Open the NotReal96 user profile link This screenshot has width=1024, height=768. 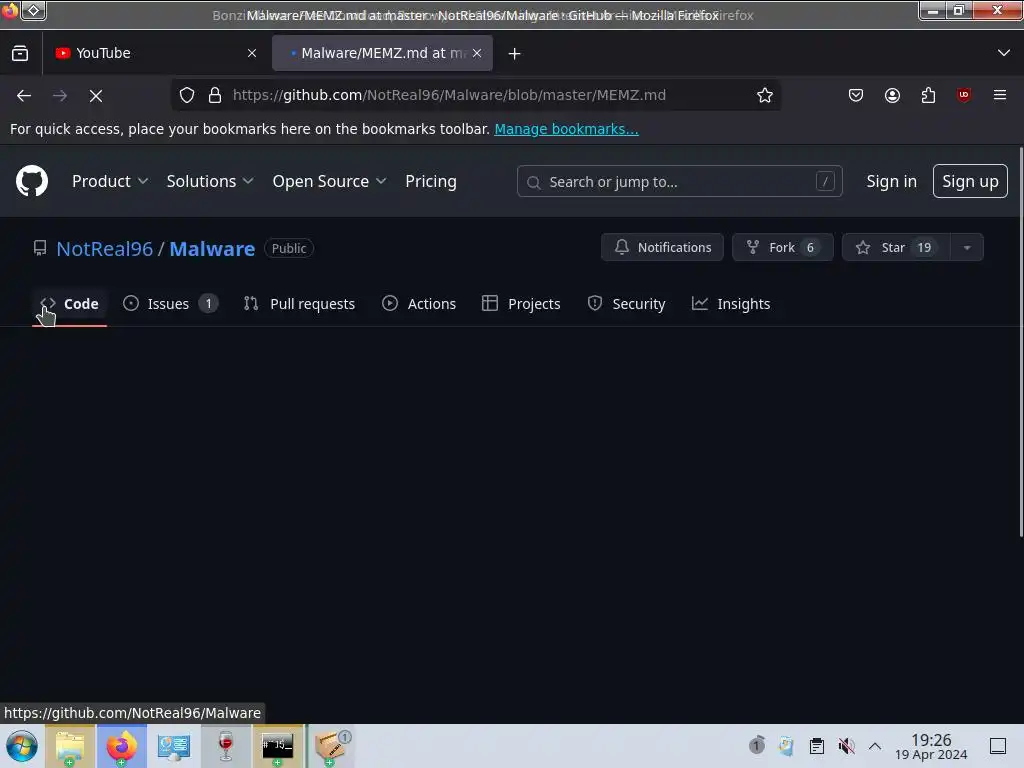(x=104, y=249)
